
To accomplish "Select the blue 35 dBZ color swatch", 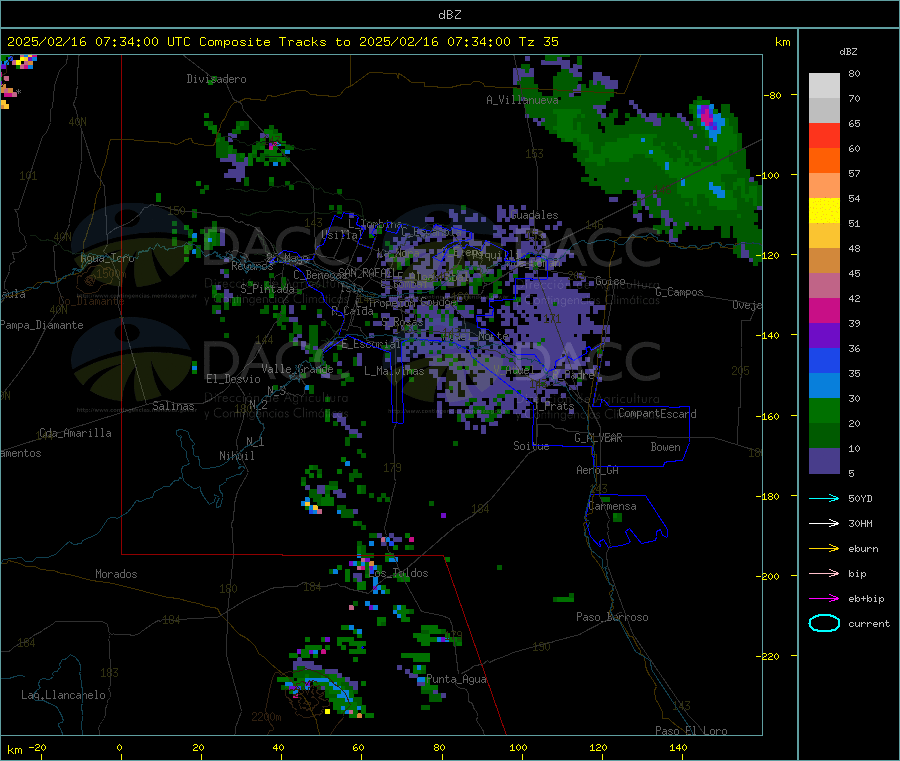I will tap(824, 360).
